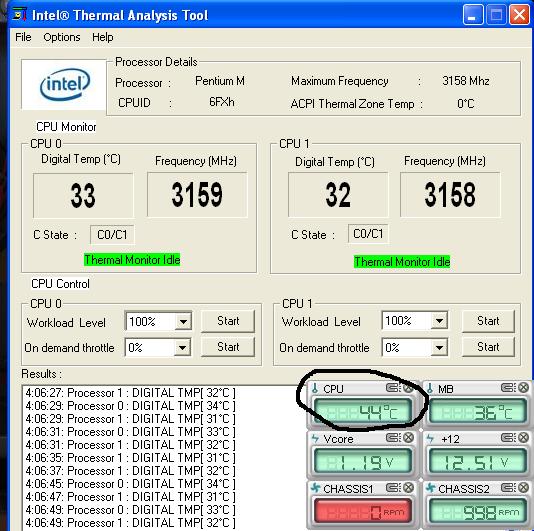Close the +12 voltage panel
The image size is (534, 531).
coord(523,437)
